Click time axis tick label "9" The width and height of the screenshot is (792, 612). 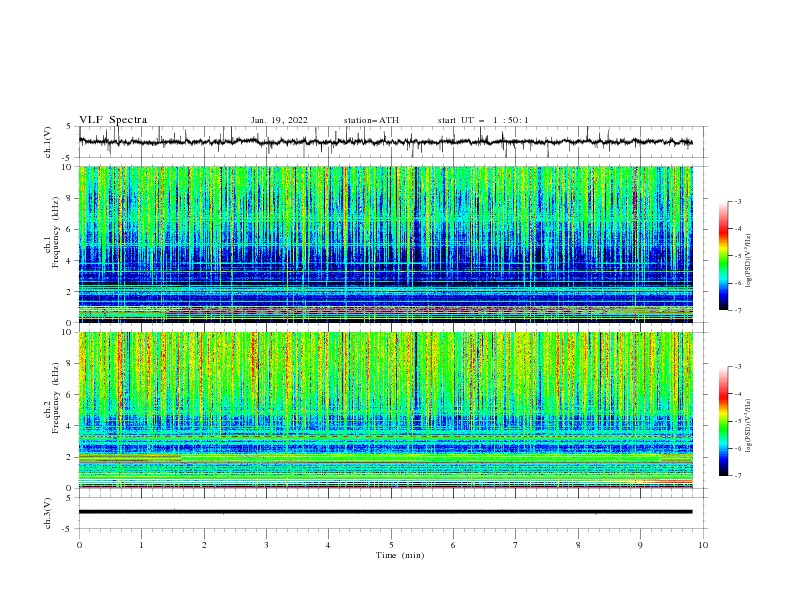tap(640, 545)
